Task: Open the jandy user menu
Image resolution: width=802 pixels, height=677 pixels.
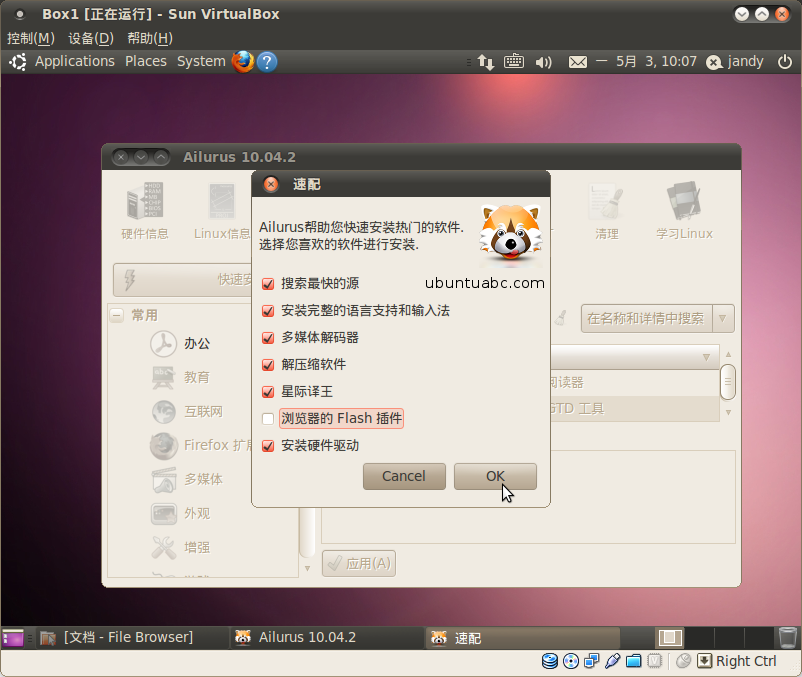Action: [735, 62]
